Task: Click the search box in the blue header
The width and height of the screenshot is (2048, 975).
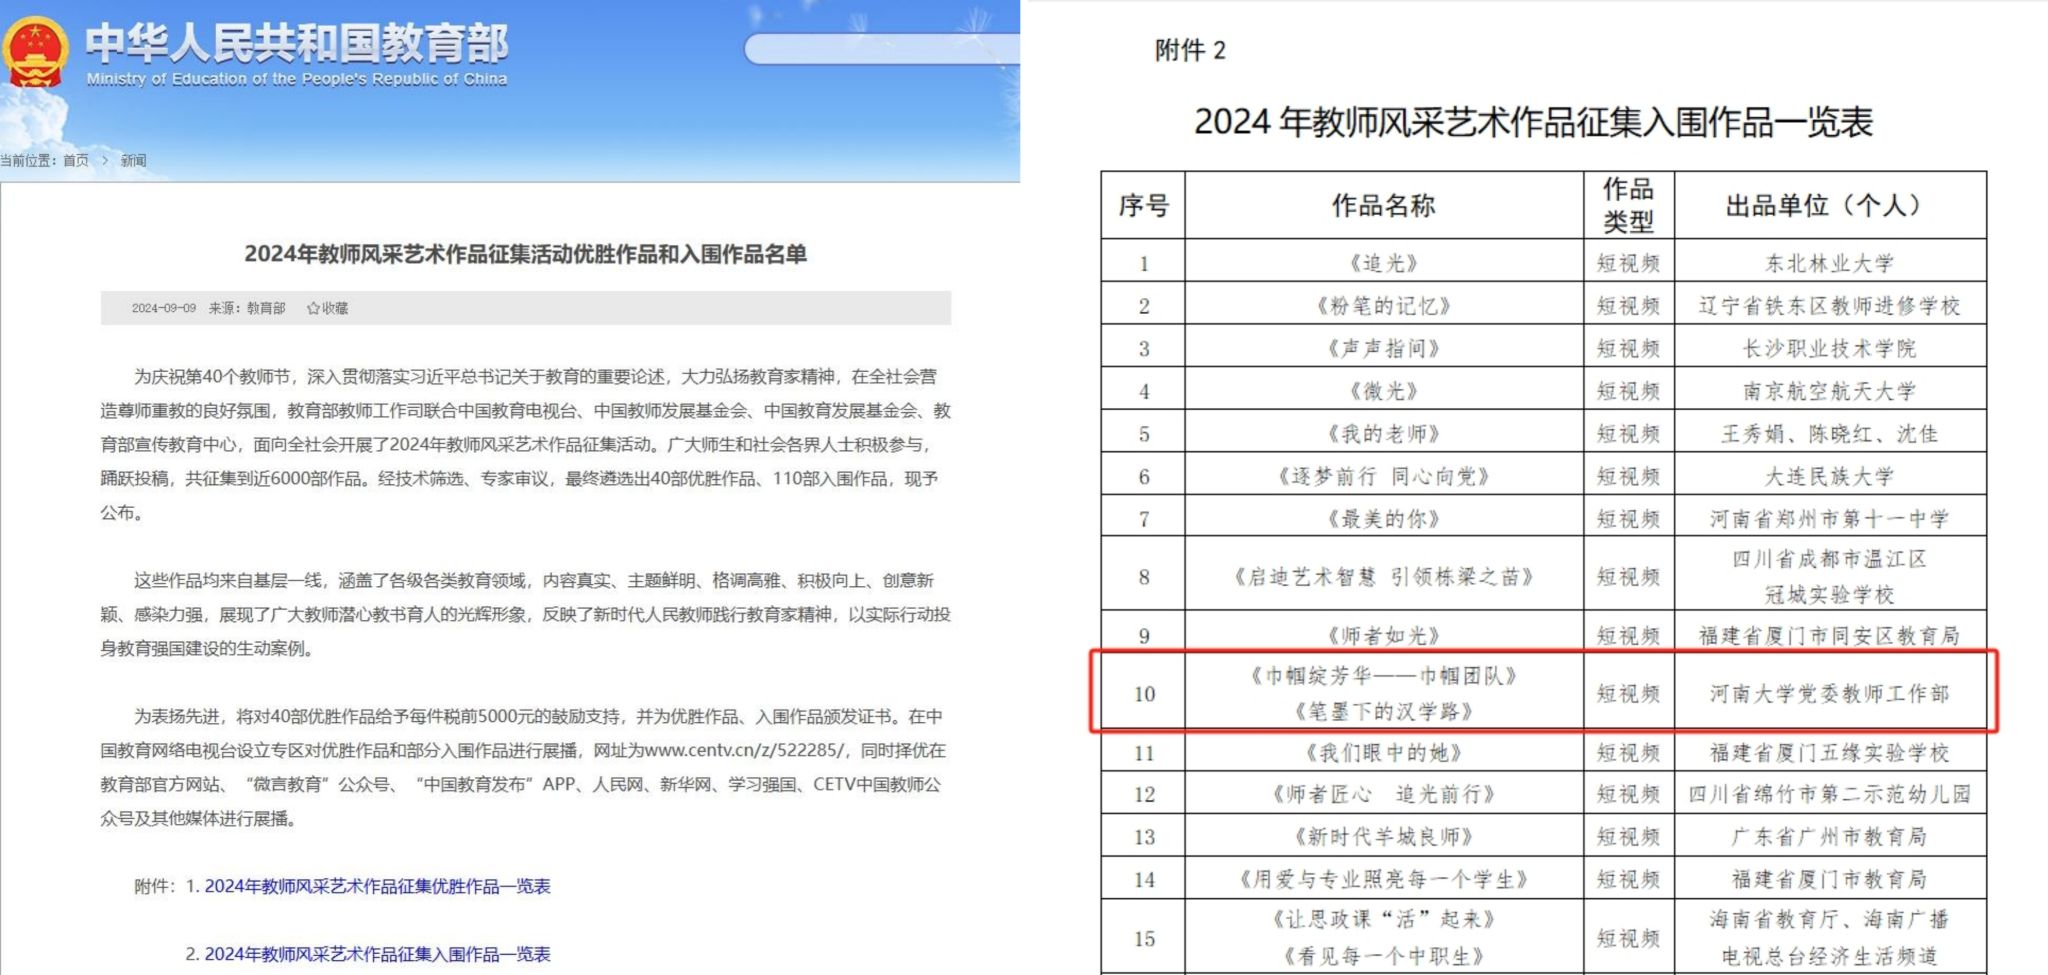Action: click(x=880, y=48)
